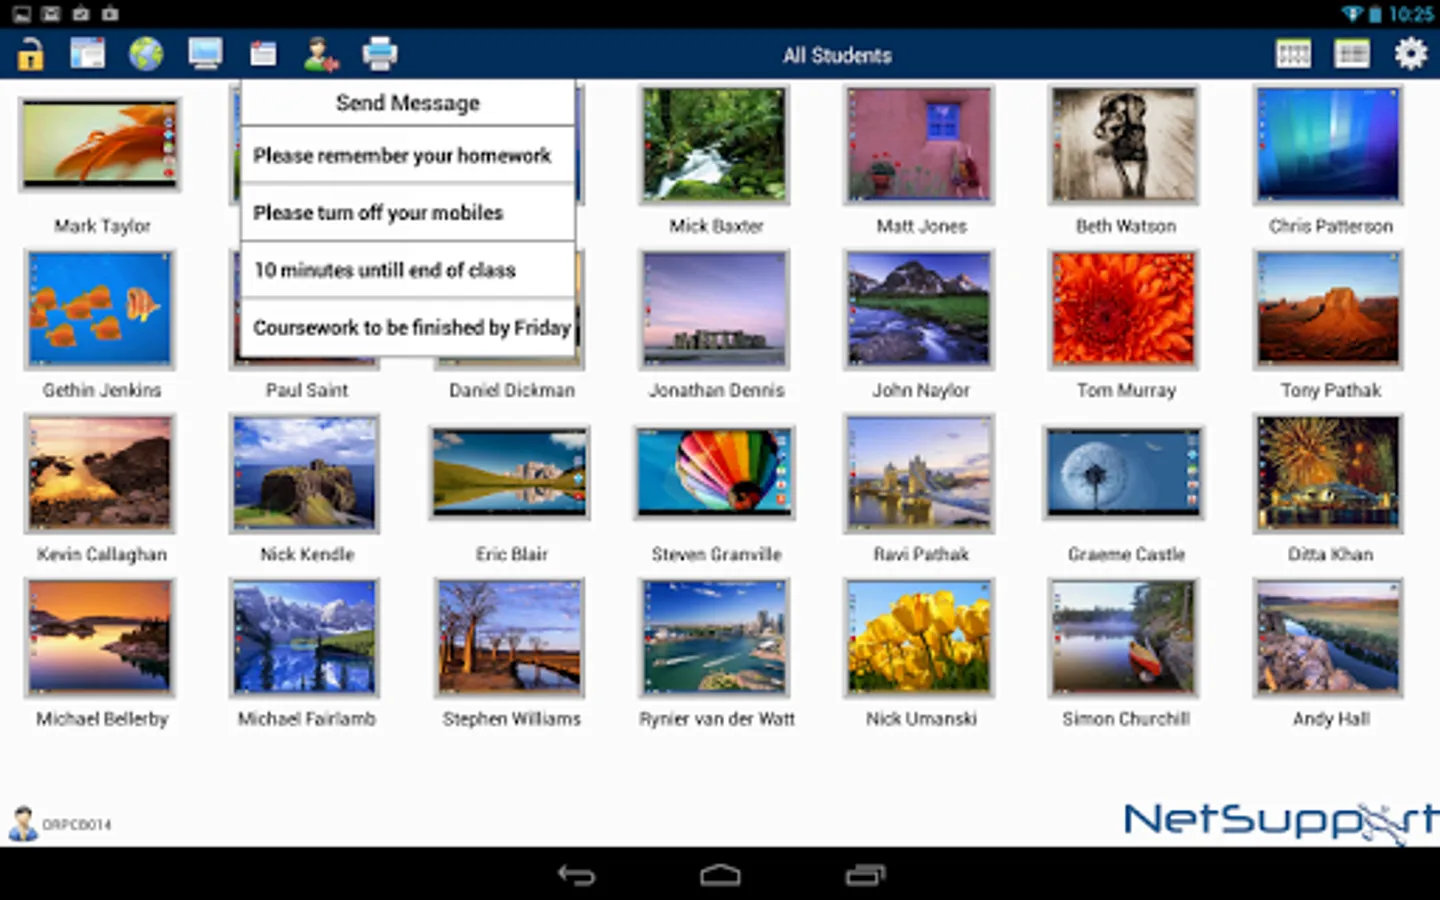Select Gethin Jenkins's fish thumbnail
This screenshot has height=900, width=1440.
(x=100, y=309)
